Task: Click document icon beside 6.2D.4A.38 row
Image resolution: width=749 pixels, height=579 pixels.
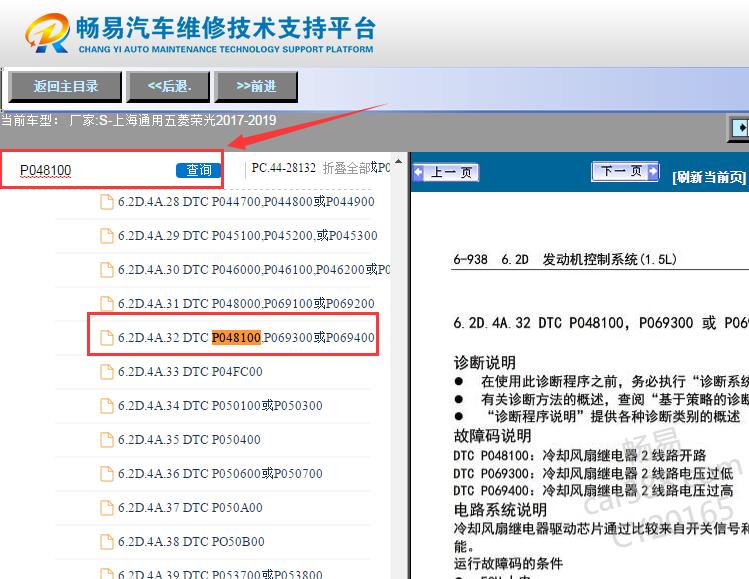Action: tap(107, 541)
